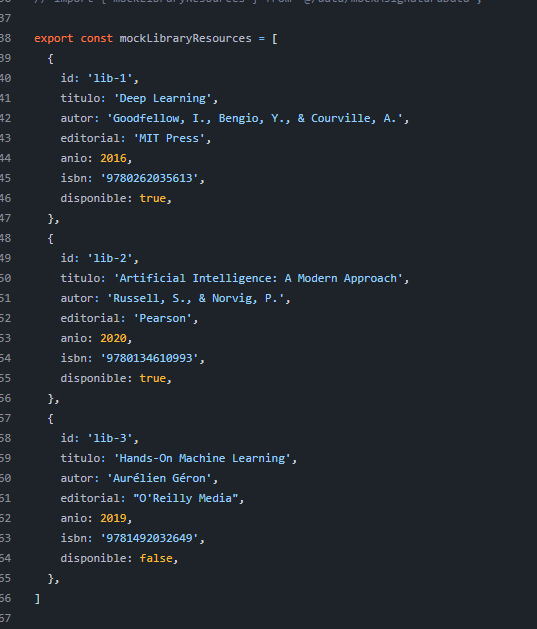Click the "O'Reilly Media" editorial string

(x=186, y=498)
